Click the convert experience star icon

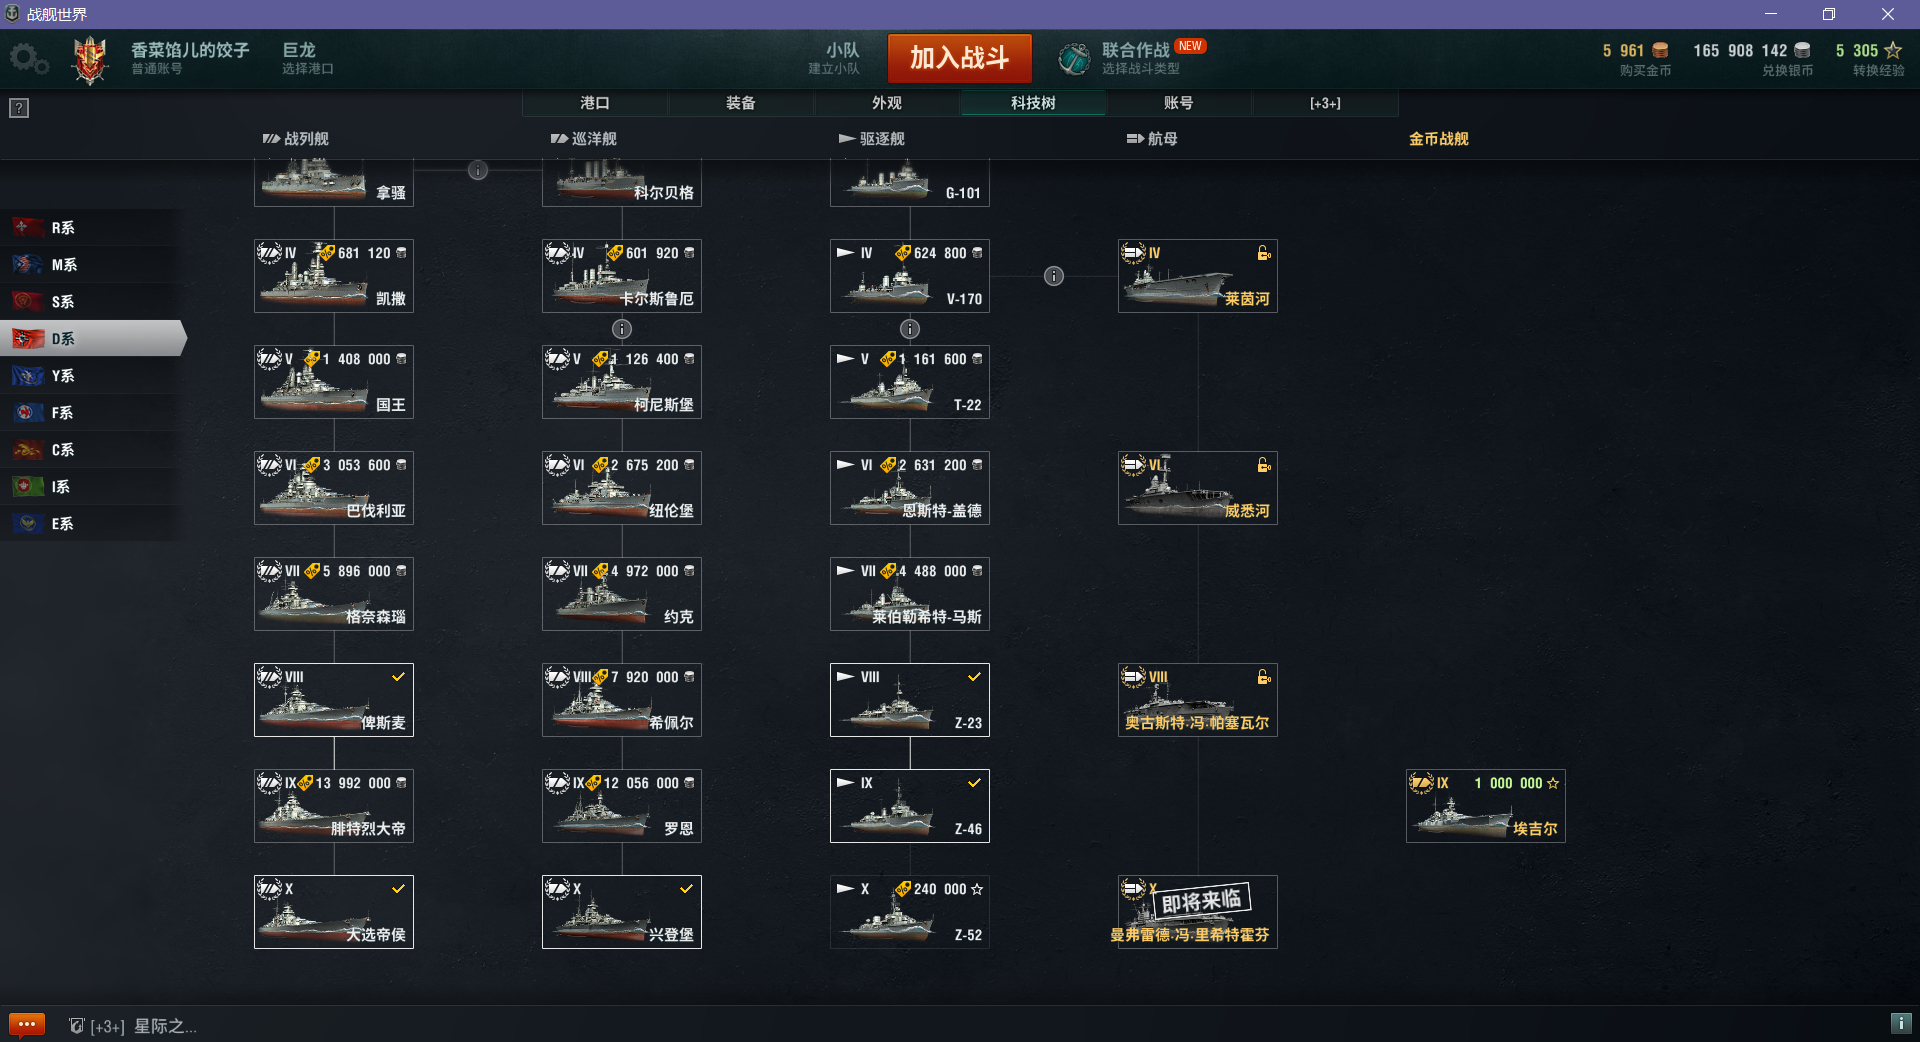(1893, 50)
